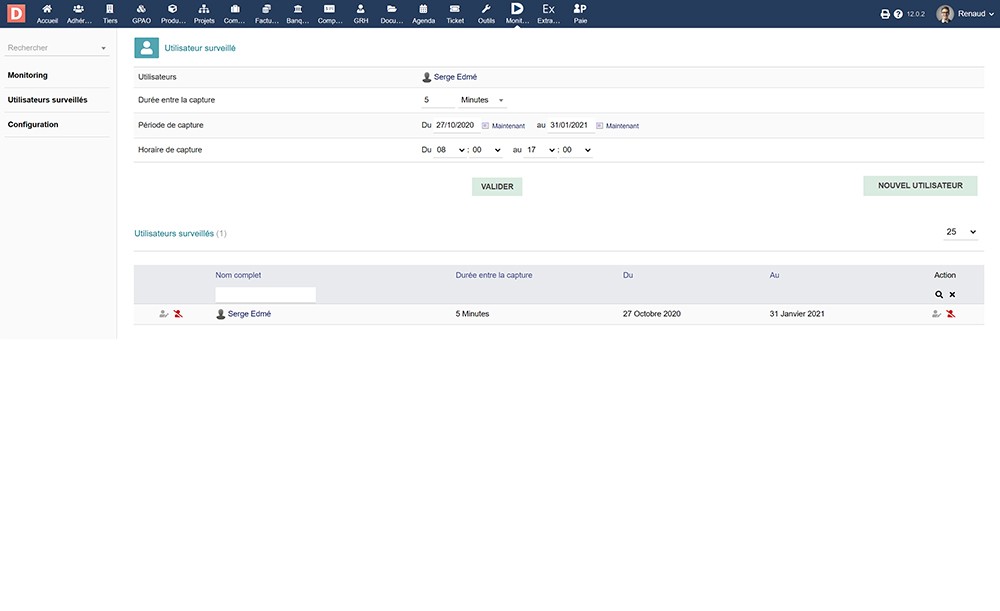Click the print icon in top bar

point(884,14)
